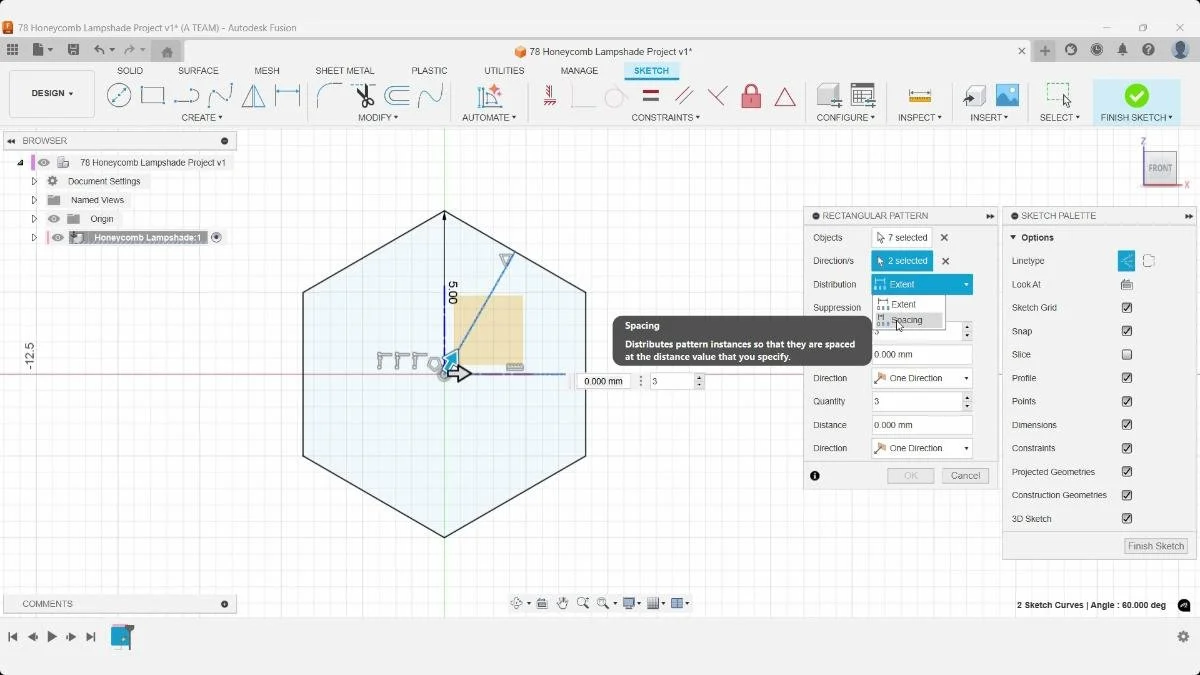Apply the Perpendicular constraint
This screenshot has width=1200, height=675.
(717, 96)
